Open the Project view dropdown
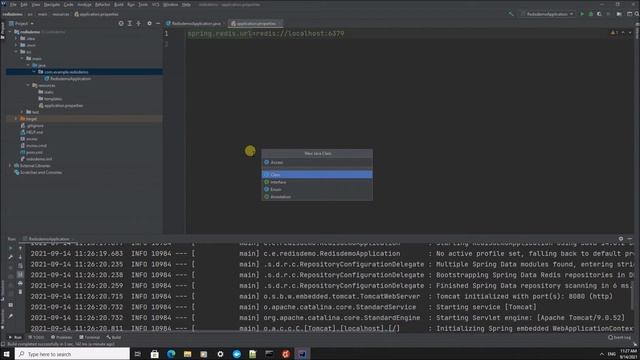The image size is (640, 360). (x=22, y=24)
